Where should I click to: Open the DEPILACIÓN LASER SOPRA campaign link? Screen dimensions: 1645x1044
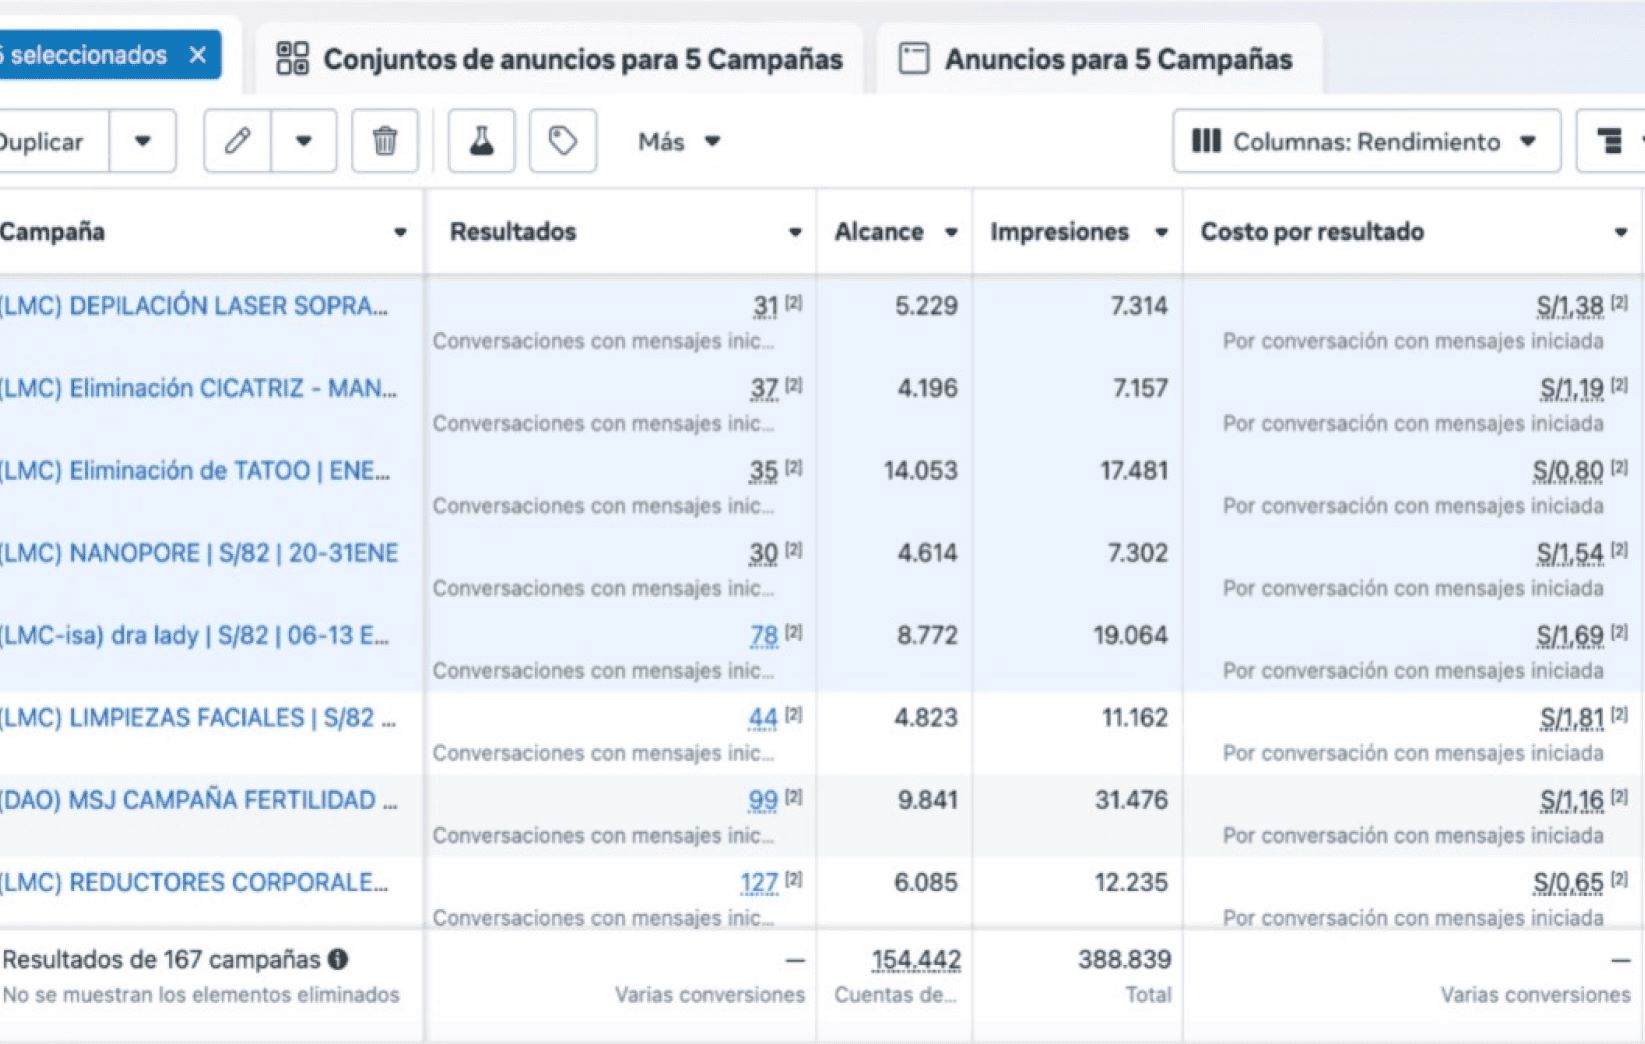[193, 306]
